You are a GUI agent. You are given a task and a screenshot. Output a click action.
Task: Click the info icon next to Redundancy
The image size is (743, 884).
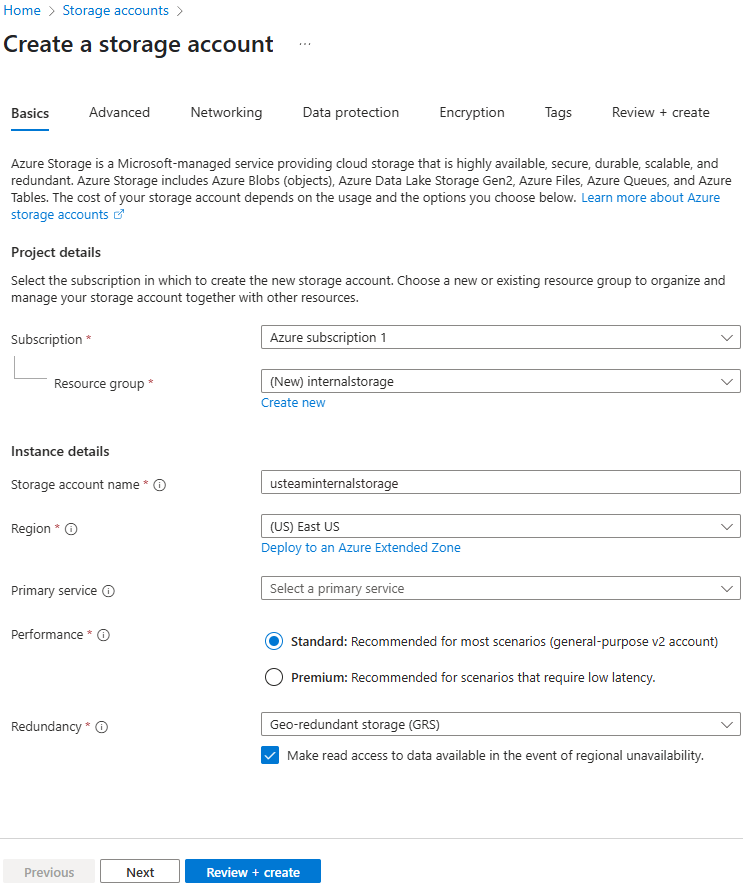(x=101, y=727)
